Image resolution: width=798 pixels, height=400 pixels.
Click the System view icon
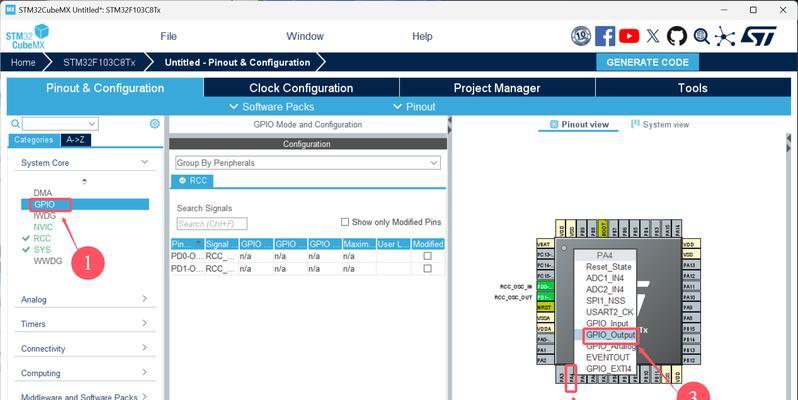tap(635, 124)
